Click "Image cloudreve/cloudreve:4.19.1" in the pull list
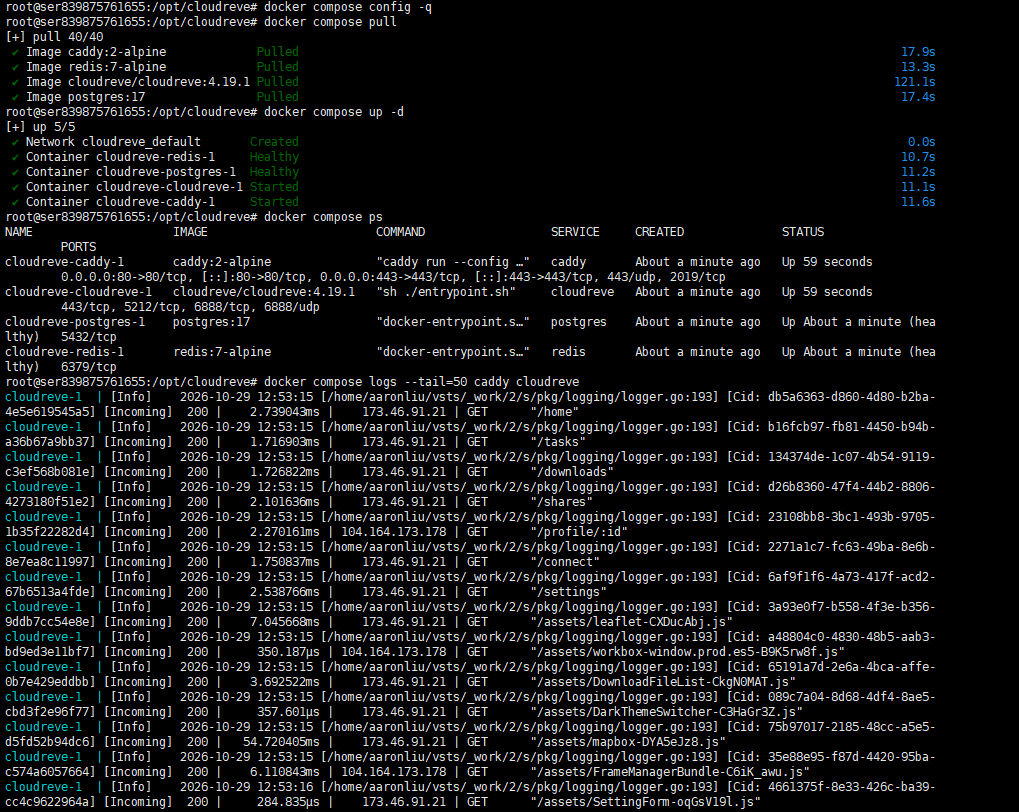The width and height of the screenshot is (1019, 812). 138,82
